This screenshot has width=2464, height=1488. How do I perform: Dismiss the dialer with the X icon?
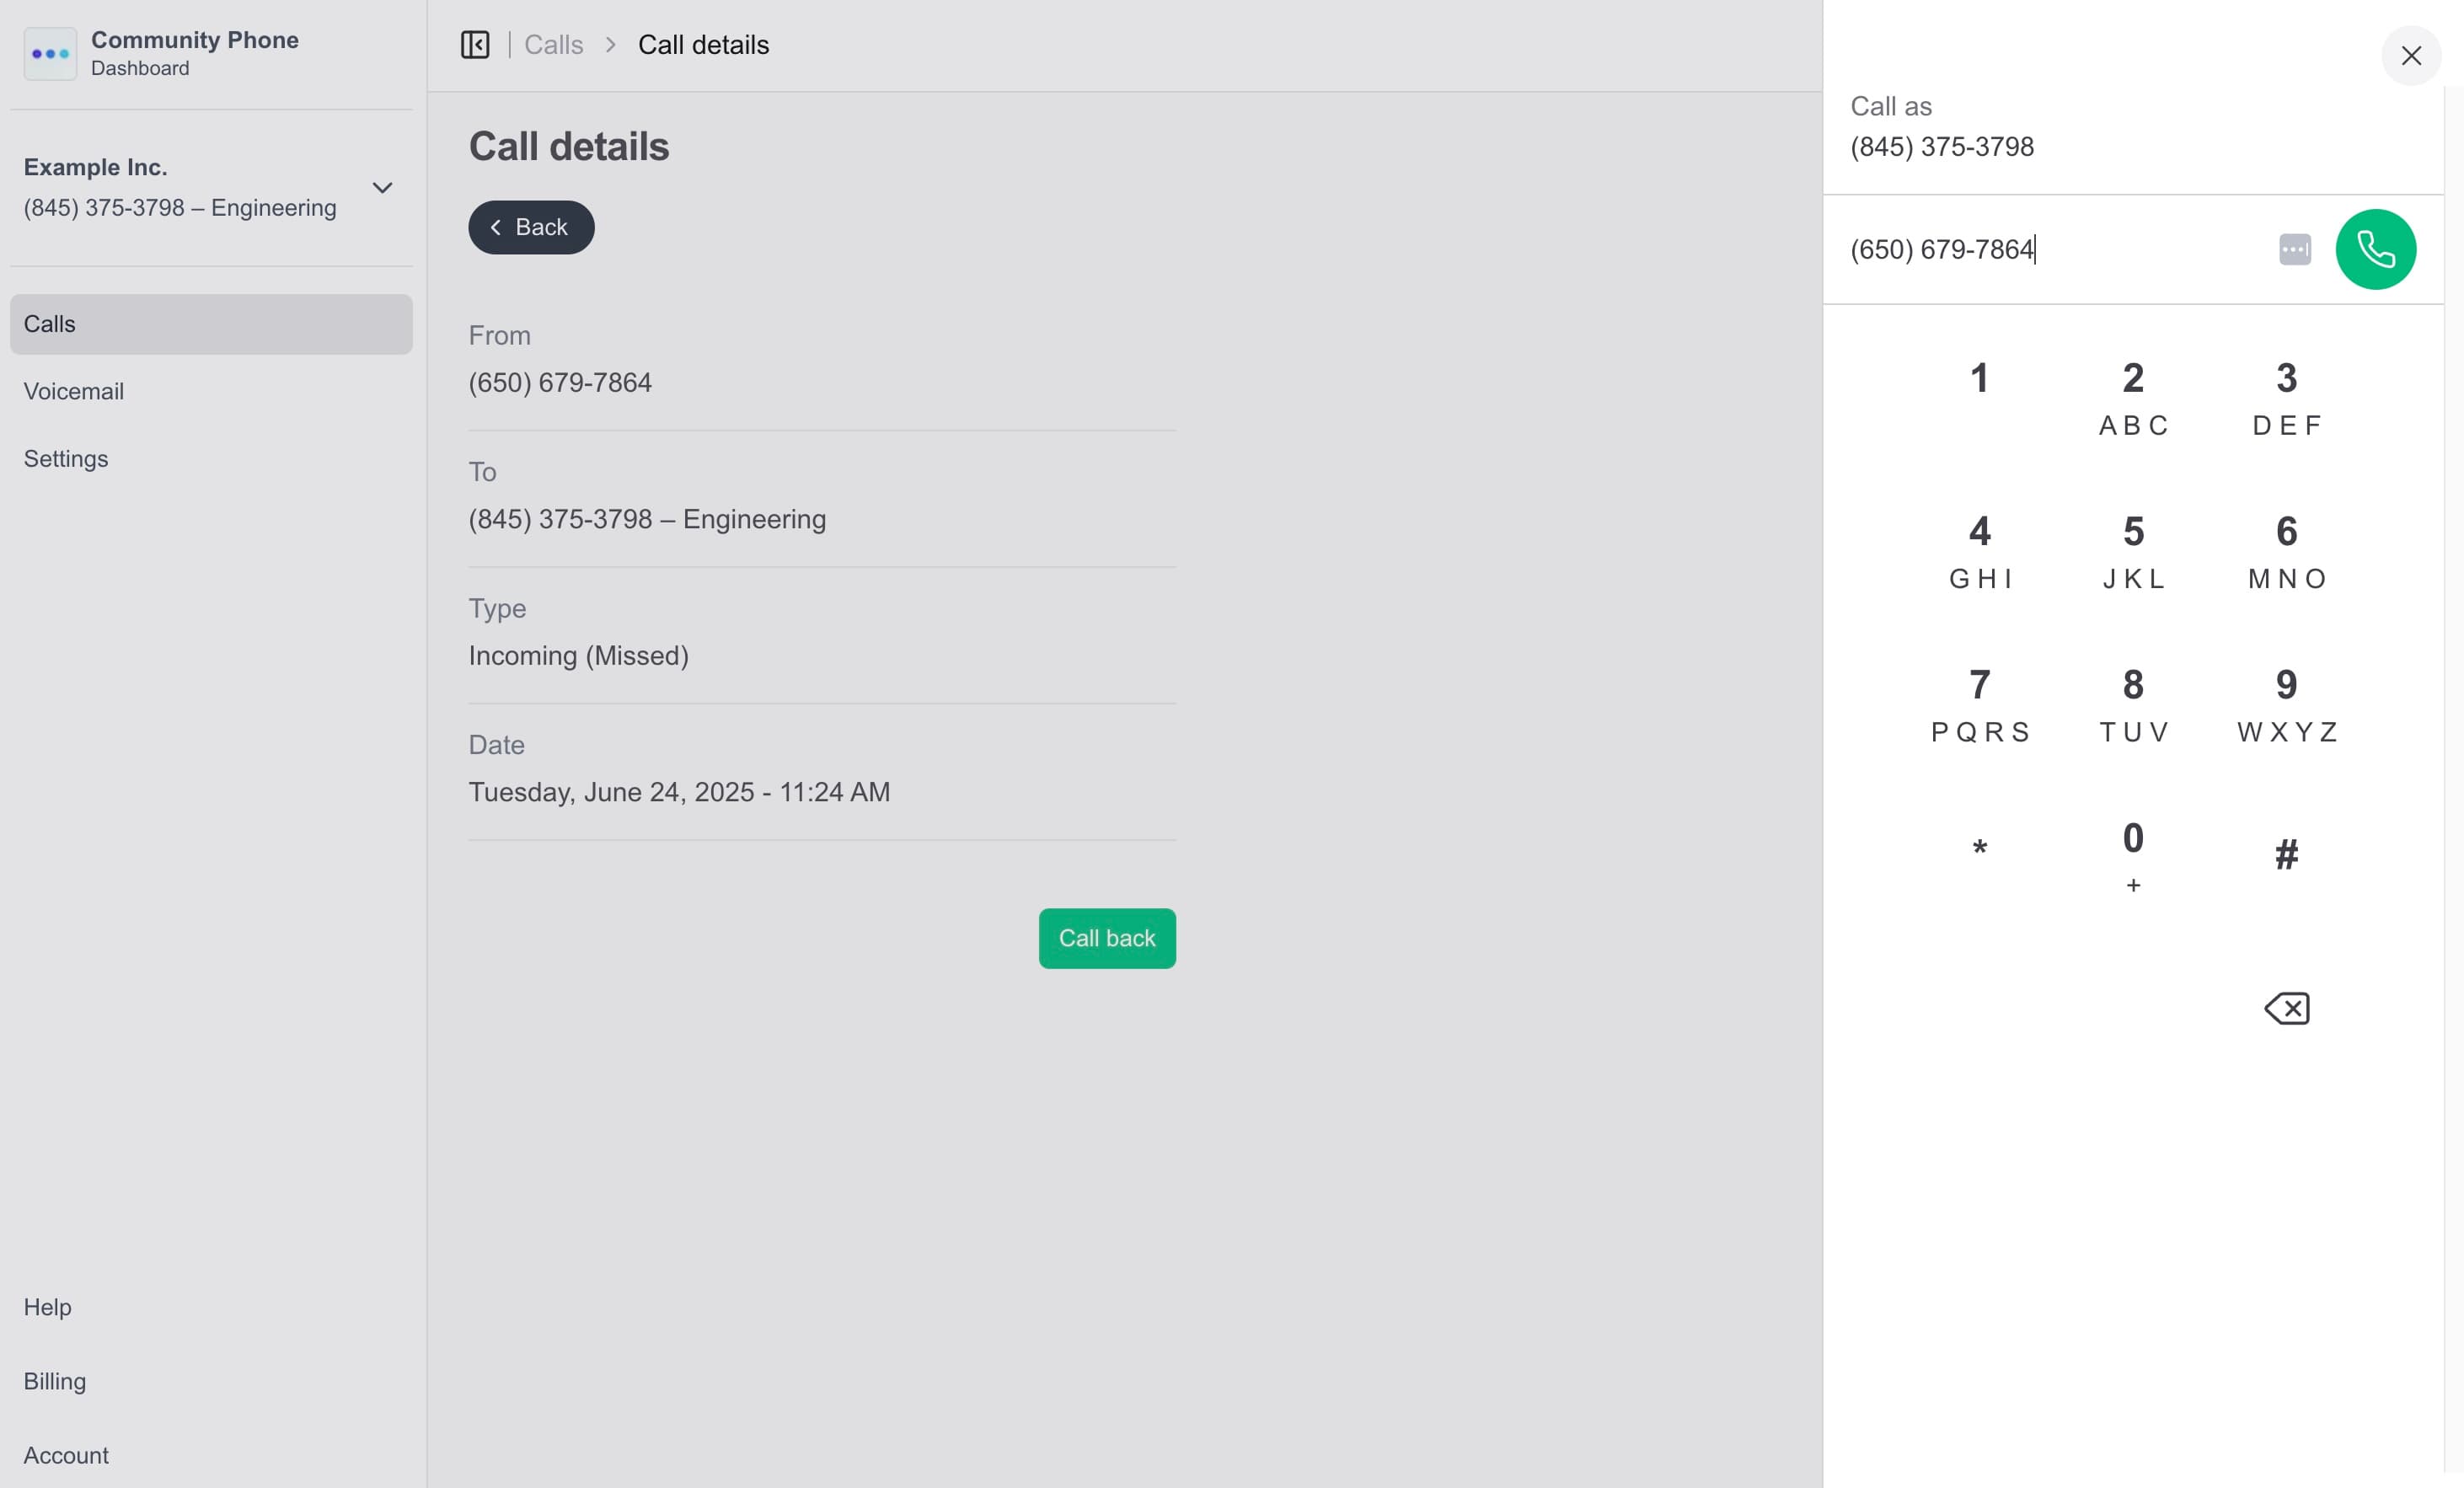[2412, 56]
